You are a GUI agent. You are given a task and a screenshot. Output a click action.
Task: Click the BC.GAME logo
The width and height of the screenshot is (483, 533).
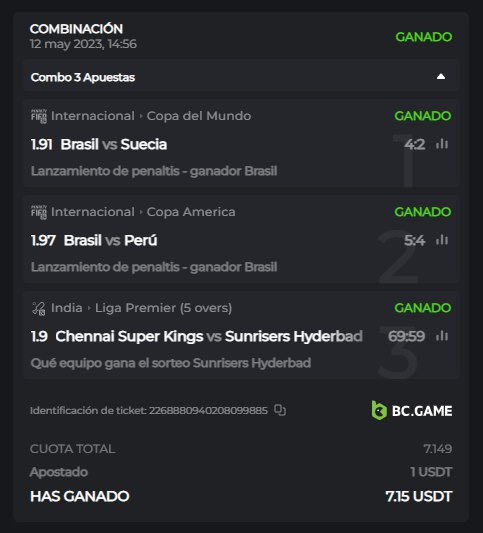[x=412, y=410]
